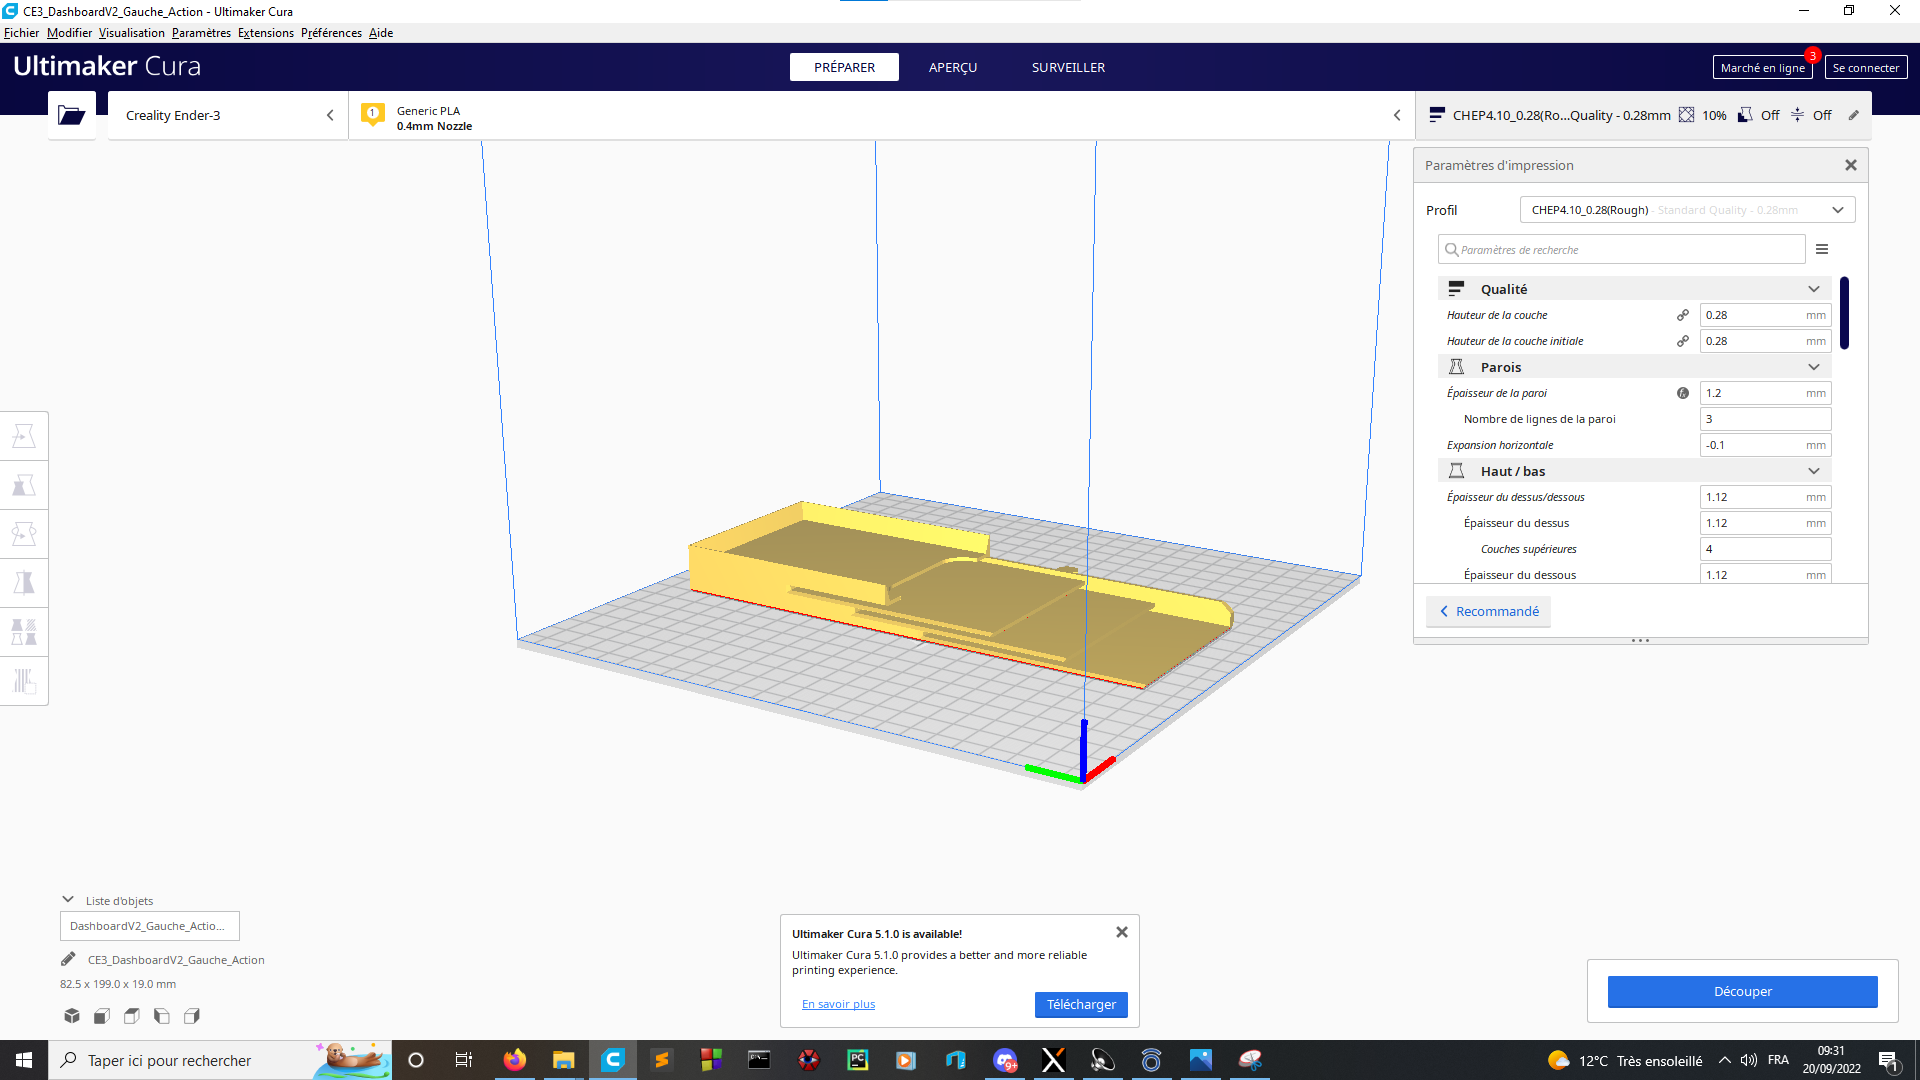Open Sublime Text from the taskbar

click(x=662, y=1060)
